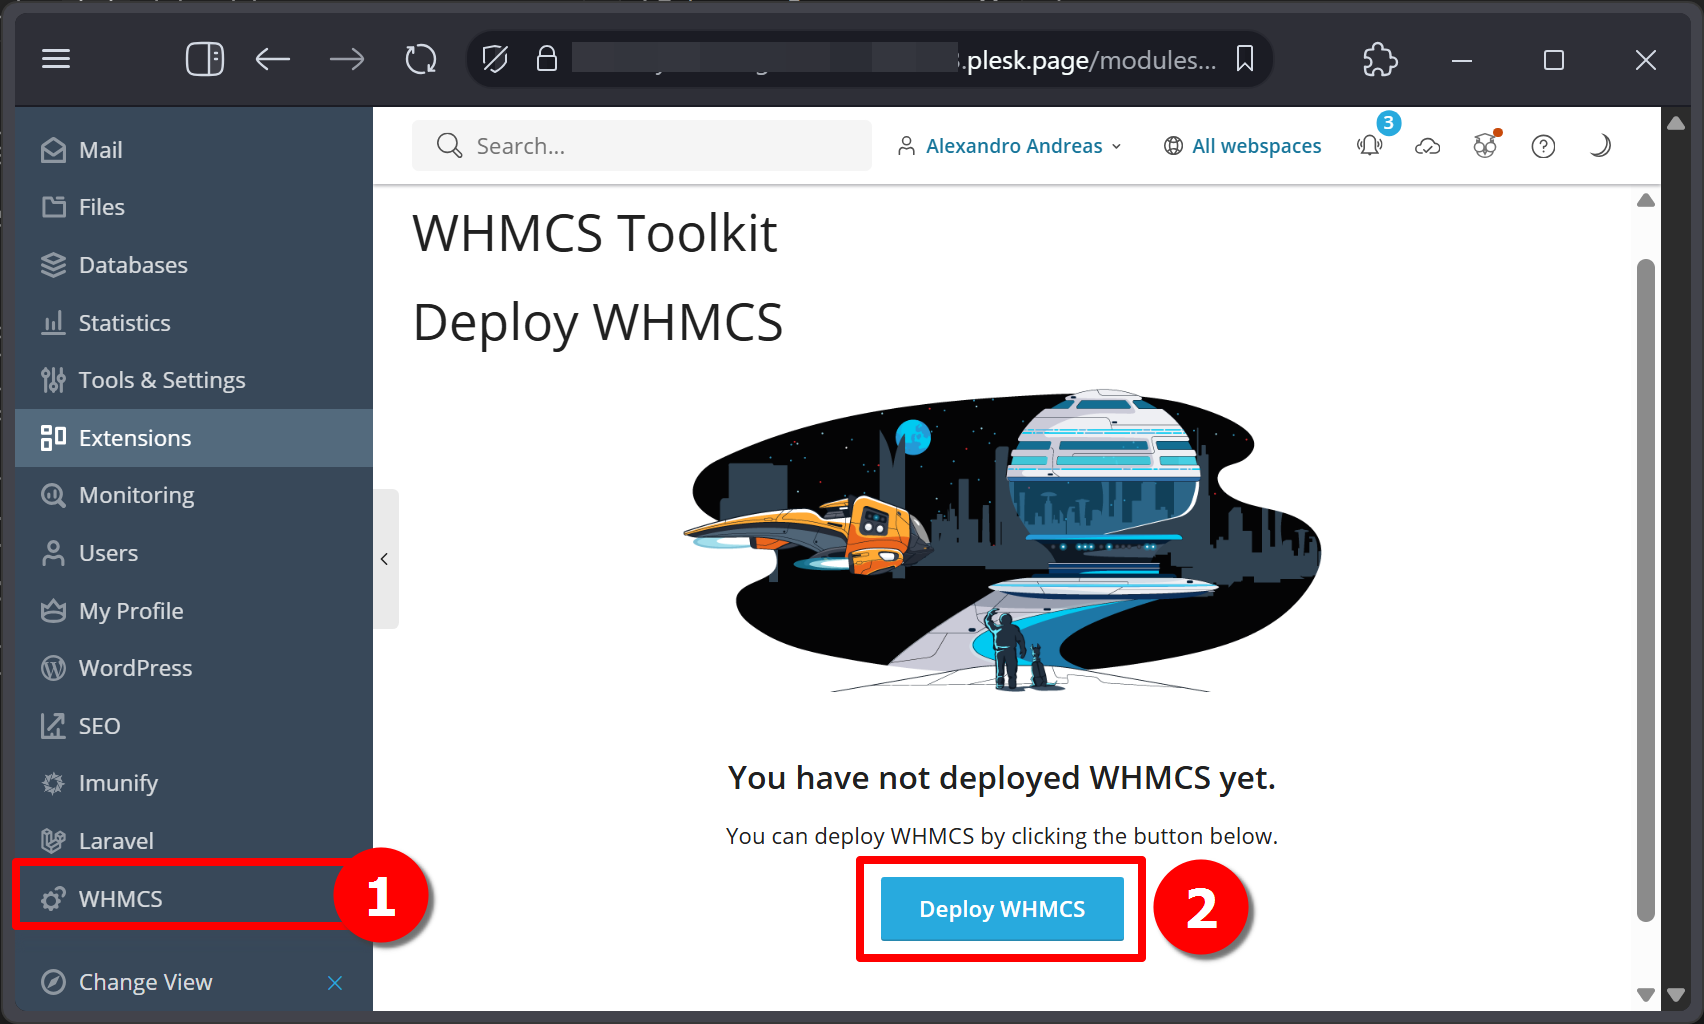Go forward with the browser forward arrow
Image resolution: width=1704 pixels, height=1024 pixels.
347,59
